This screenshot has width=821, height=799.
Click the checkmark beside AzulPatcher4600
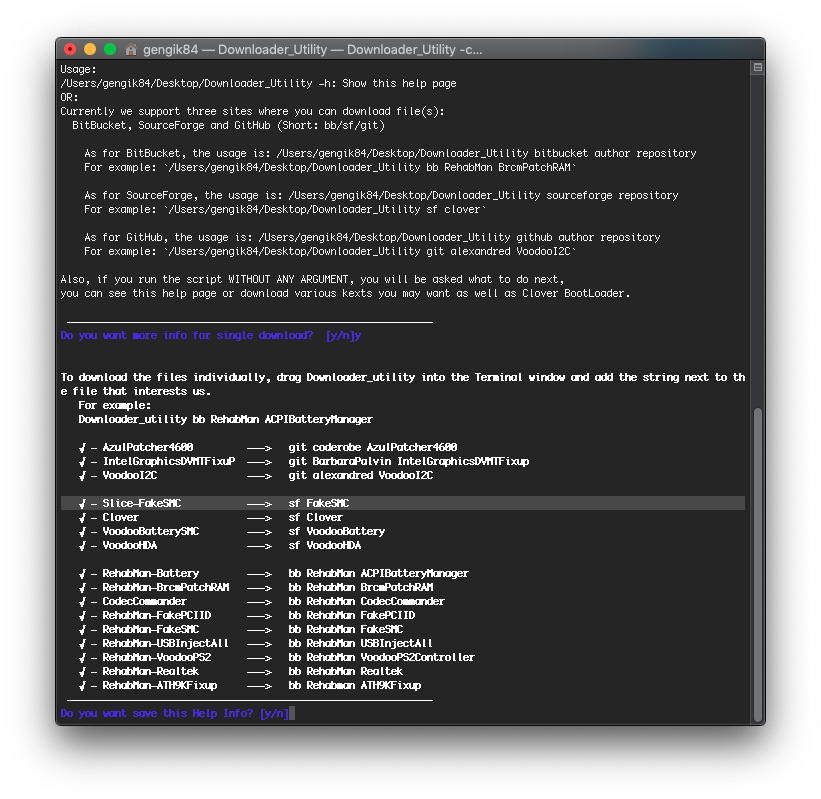pyautogui.click(x=82, y=447)
